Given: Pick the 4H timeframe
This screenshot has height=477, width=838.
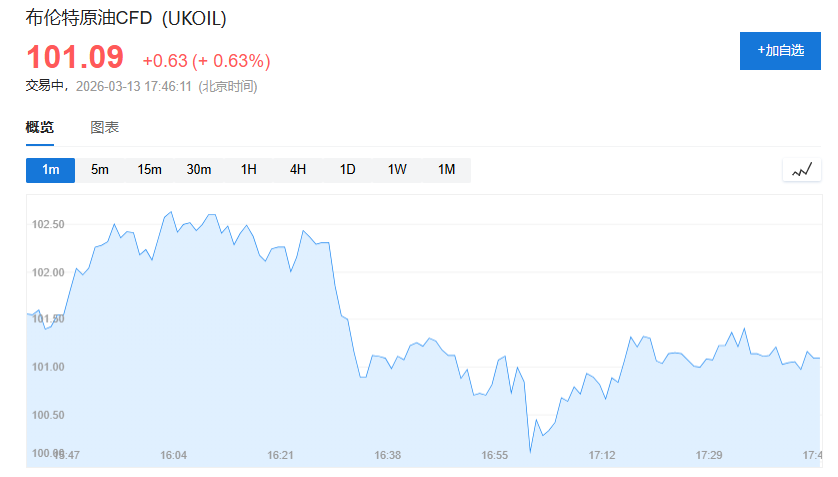Looking at the screenshot, I should (298, 170).
